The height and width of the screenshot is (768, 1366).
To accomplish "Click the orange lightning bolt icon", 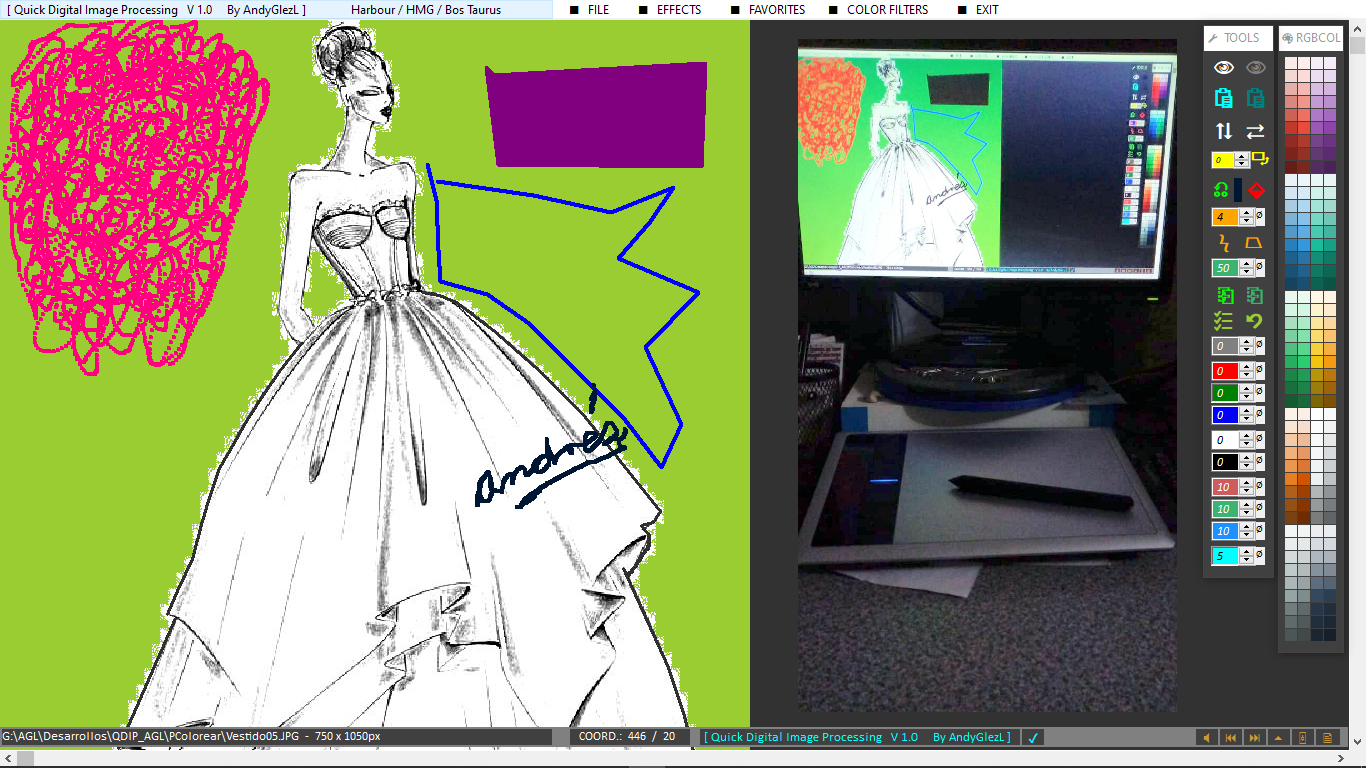I will [x=1223, y=243].
